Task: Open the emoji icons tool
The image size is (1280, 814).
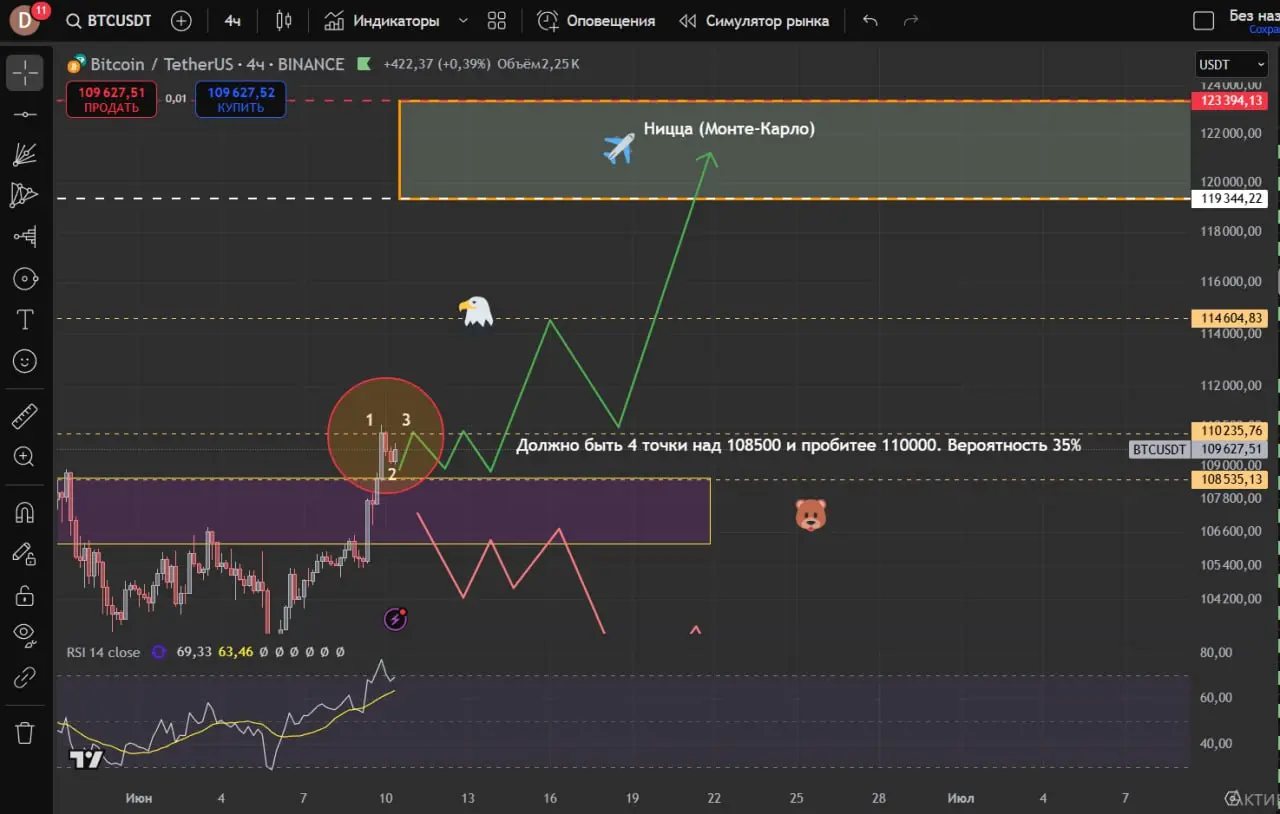Action: click(x=25, y=361)
